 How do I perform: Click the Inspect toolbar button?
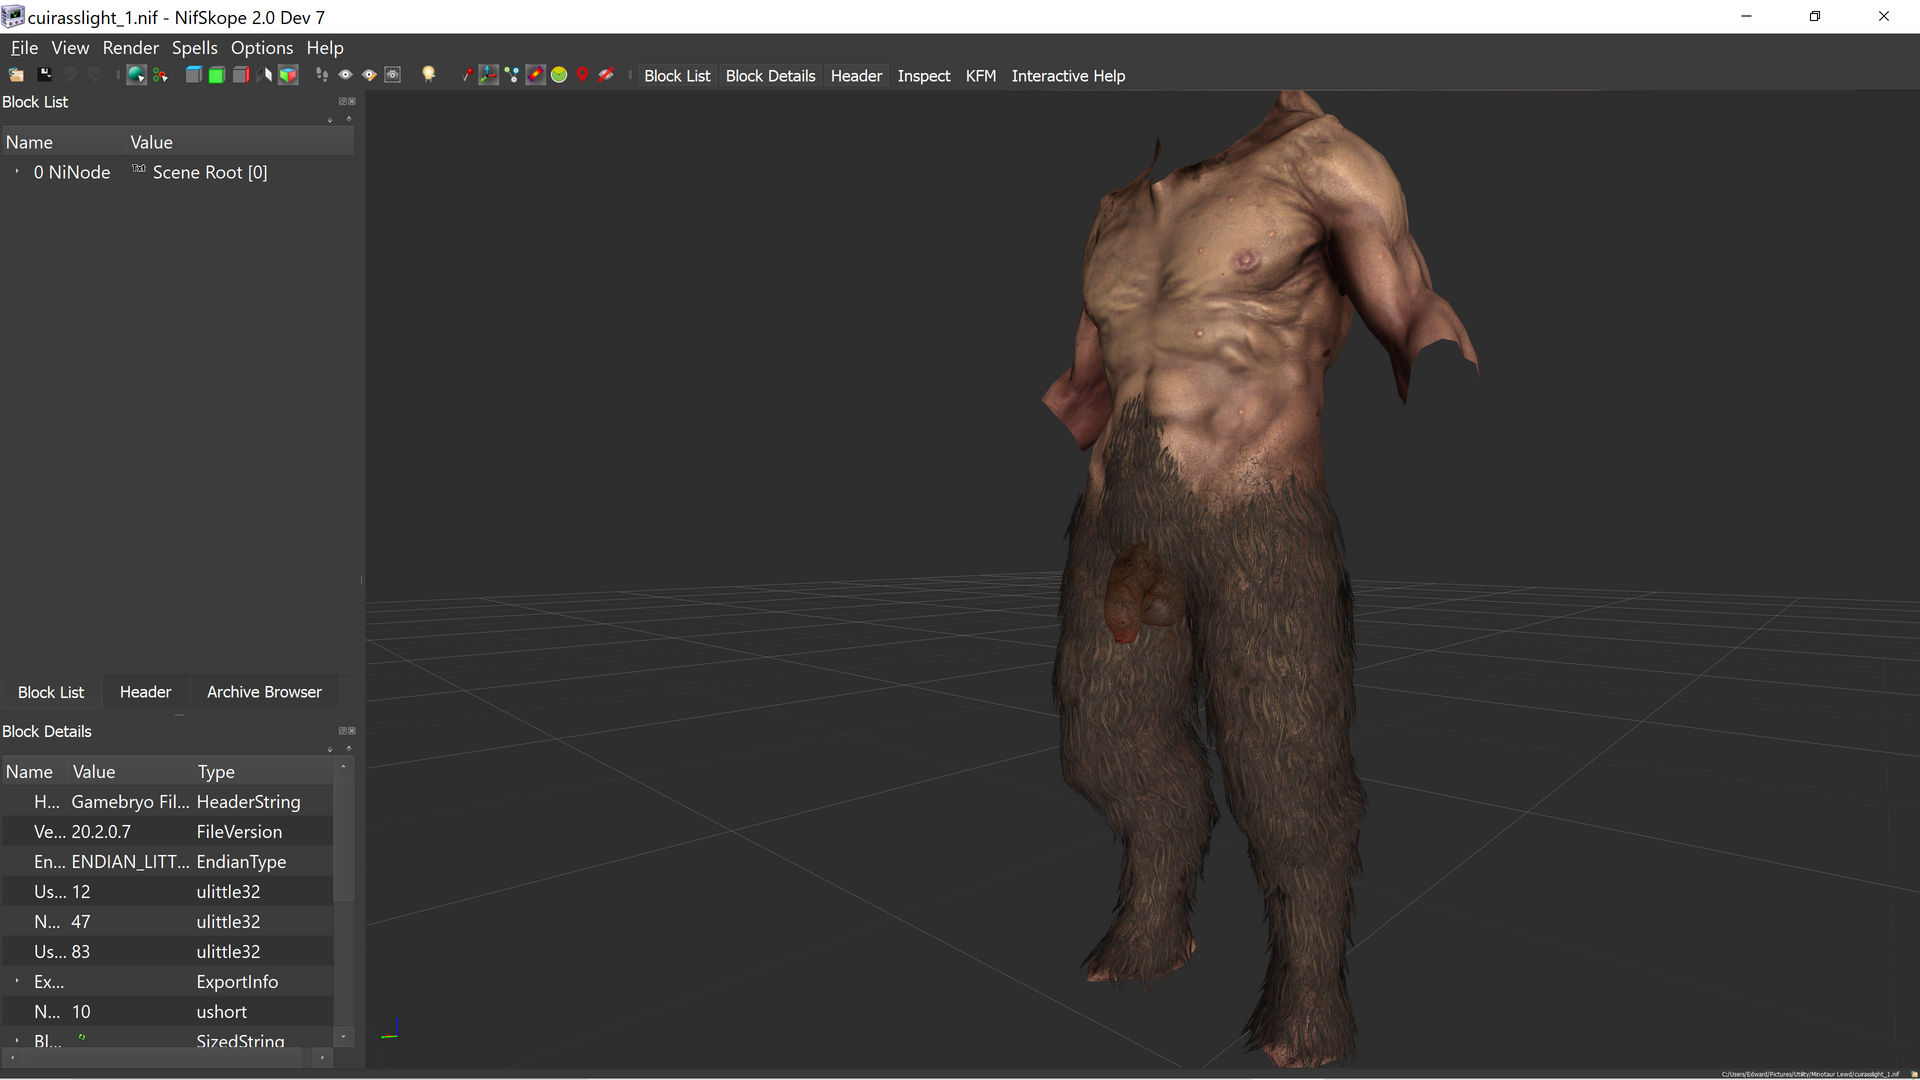coord(923,76)
